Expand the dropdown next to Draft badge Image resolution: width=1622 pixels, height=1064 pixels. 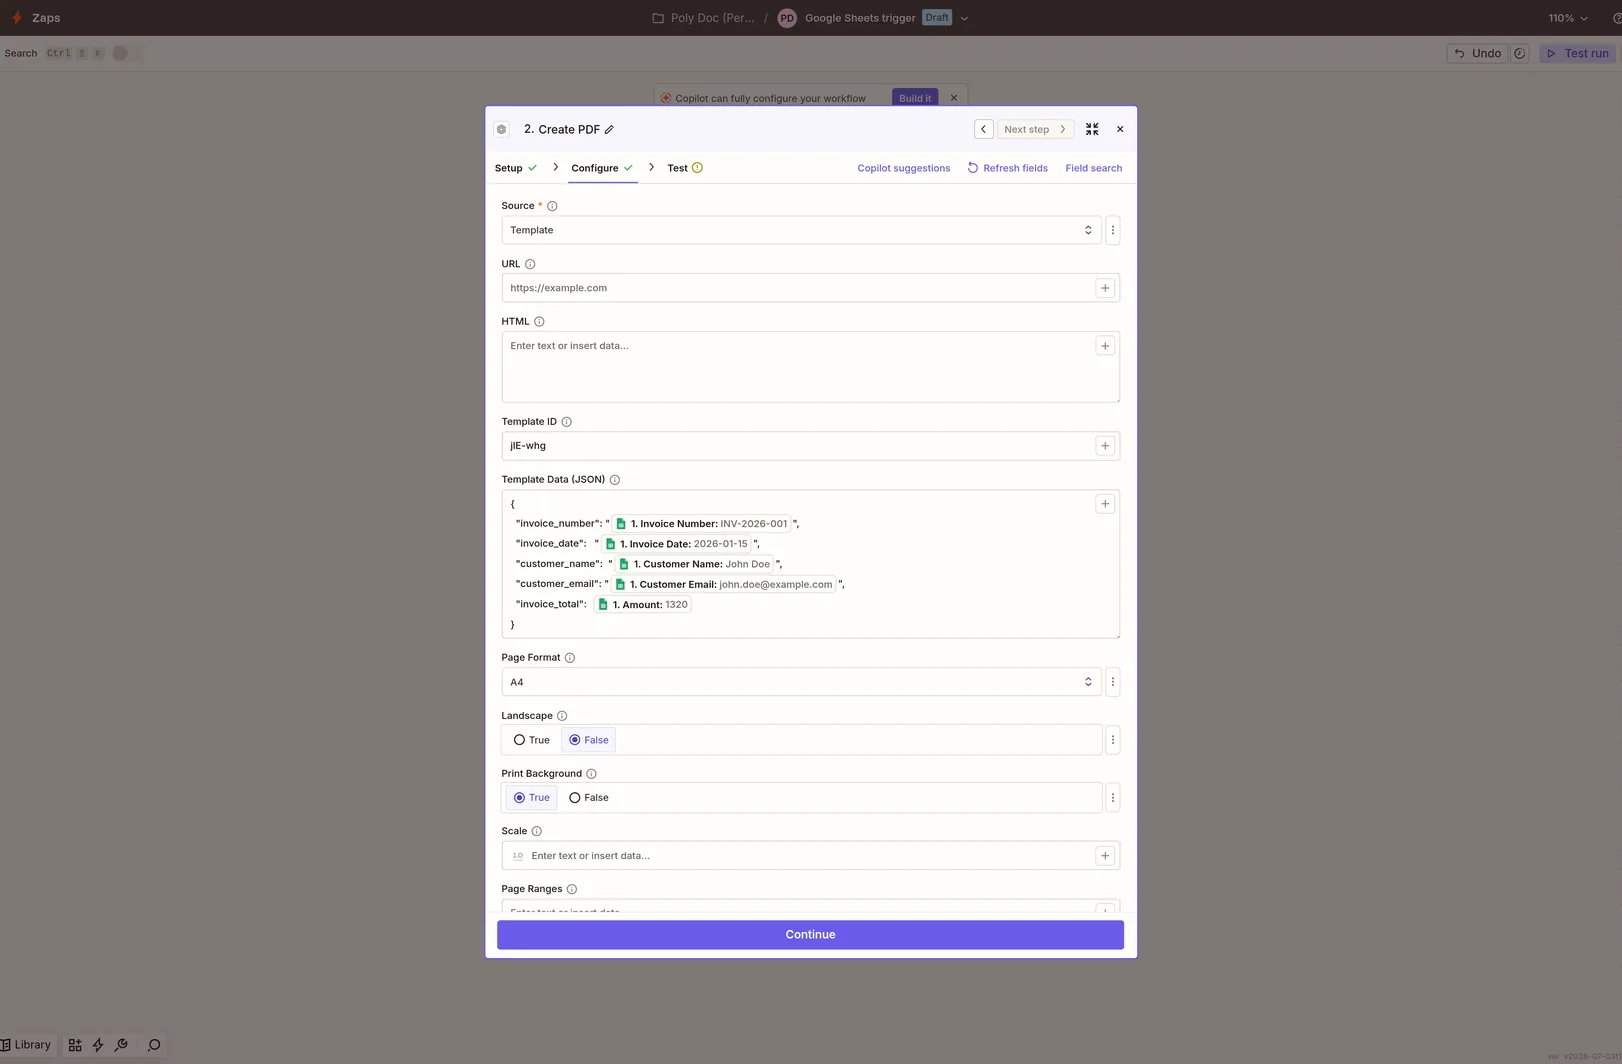tap(964, 18)
